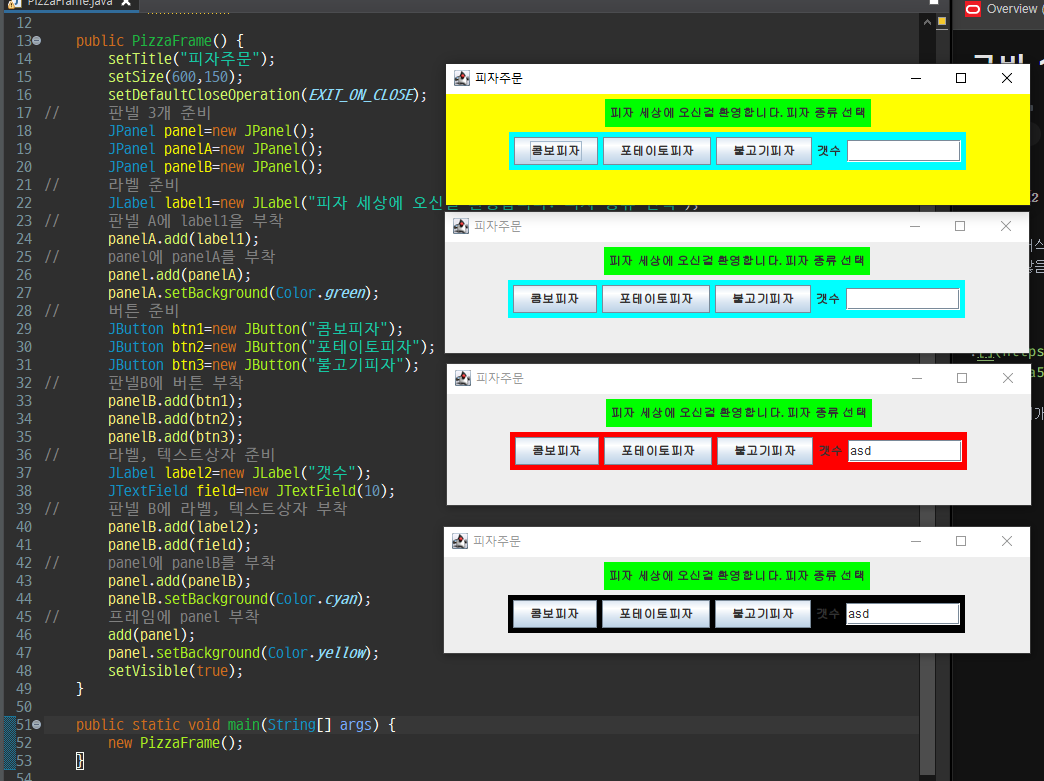Click 'new PizzaFrame();' on line 52
The width and height of the screenshot is (1044, 781).
pyautogui.click(x=176, y=743)
